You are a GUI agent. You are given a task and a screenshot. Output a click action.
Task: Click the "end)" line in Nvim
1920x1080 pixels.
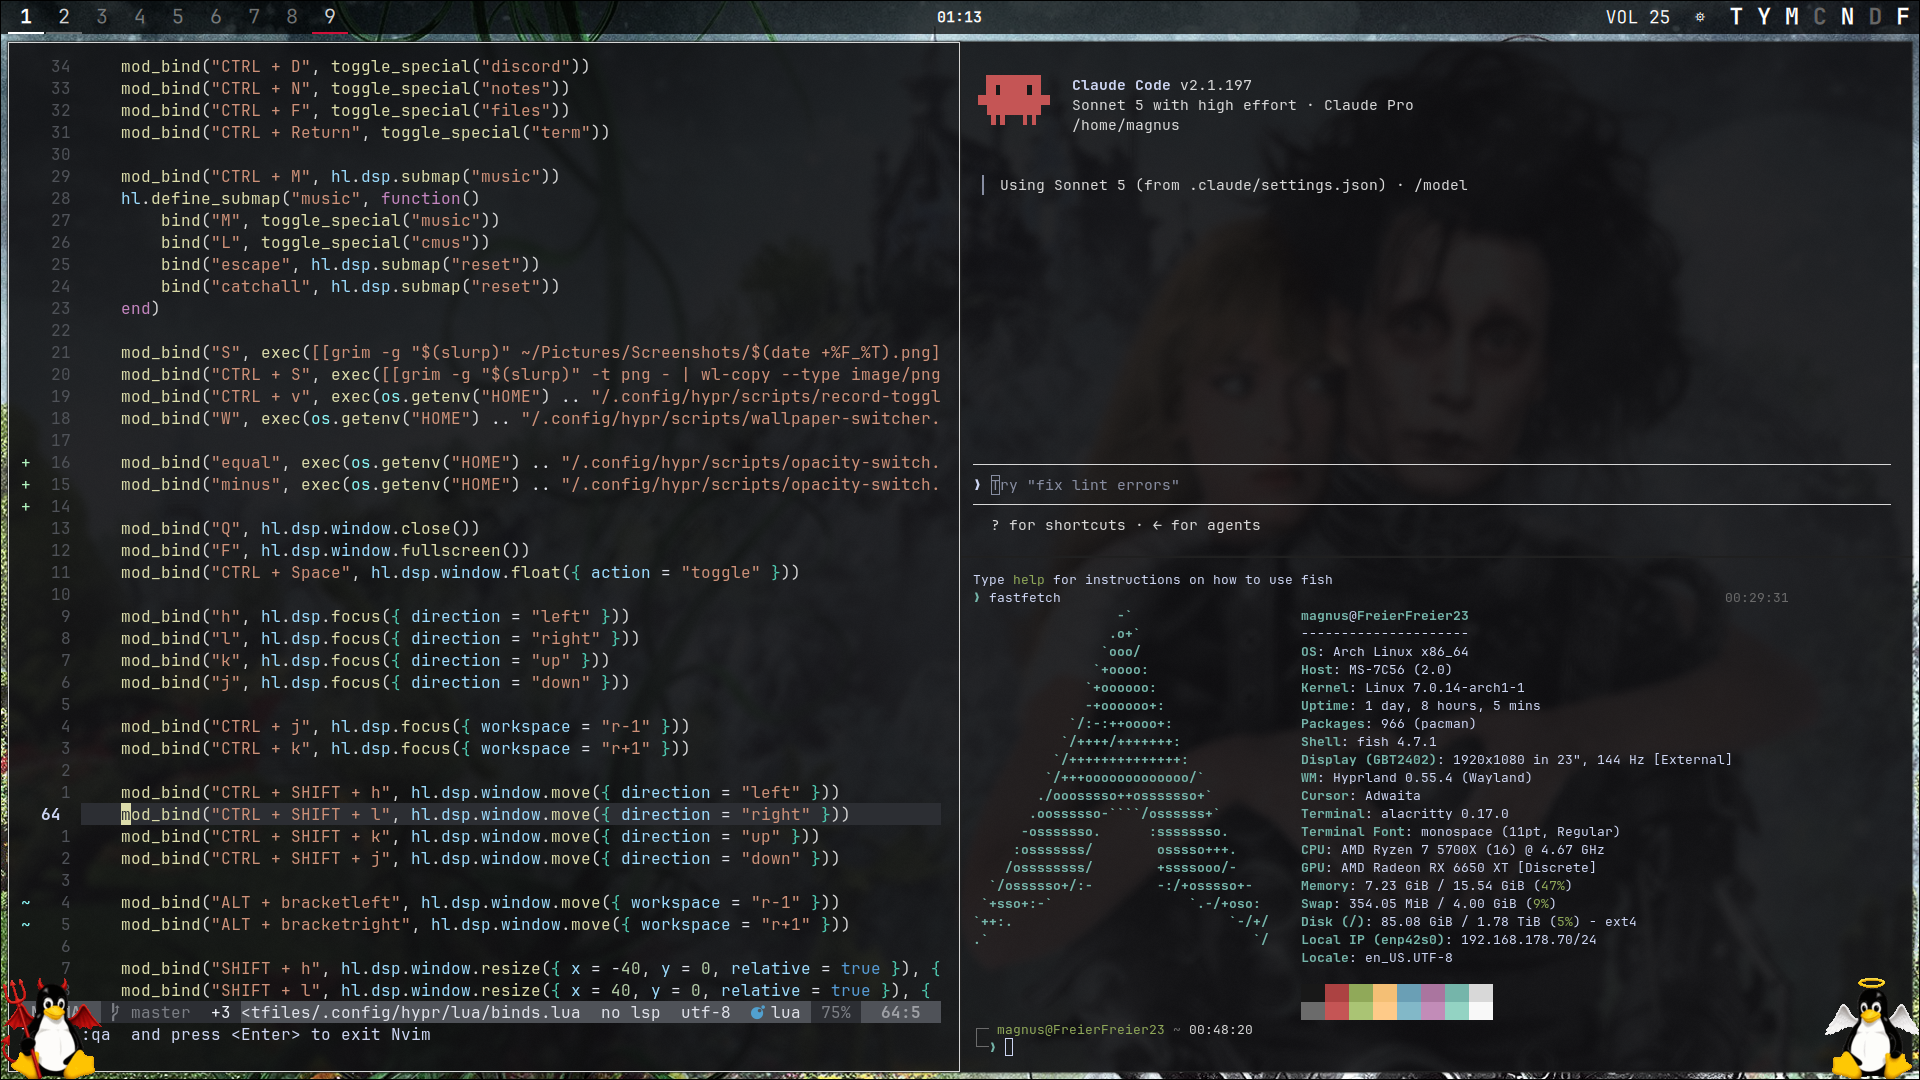click(140, 309)
